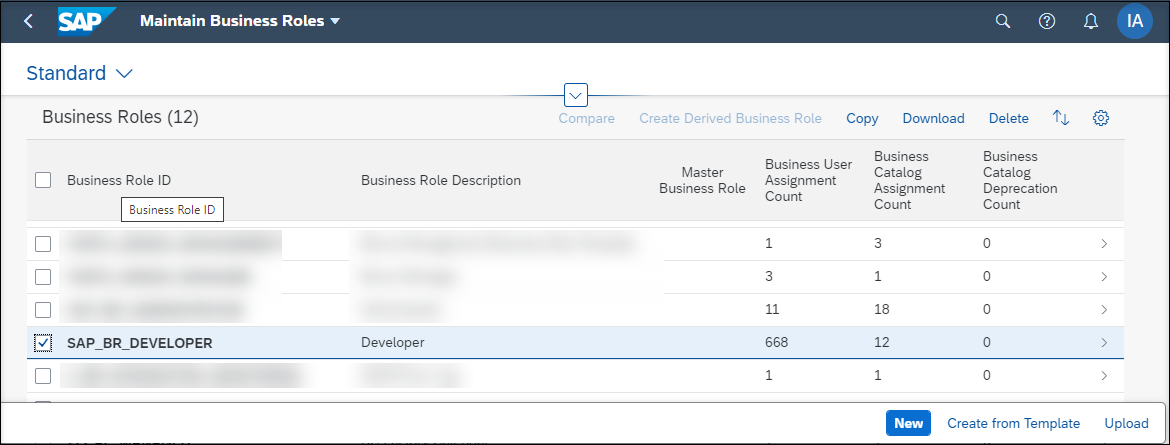Image resolution: width=1170 pixels, height=445 pixels.
Task: Check the first row with catalog count 3
Action: (43, 243)
